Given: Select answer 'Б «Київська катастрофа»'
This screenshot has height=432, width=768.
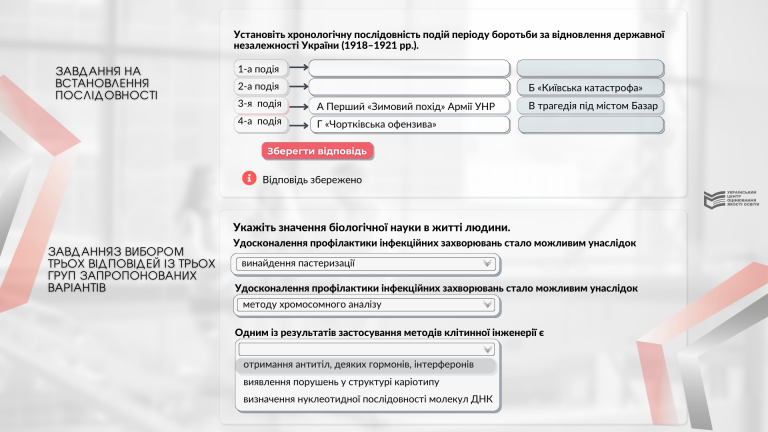Looking at the screenshot, I should click(590, 88).
